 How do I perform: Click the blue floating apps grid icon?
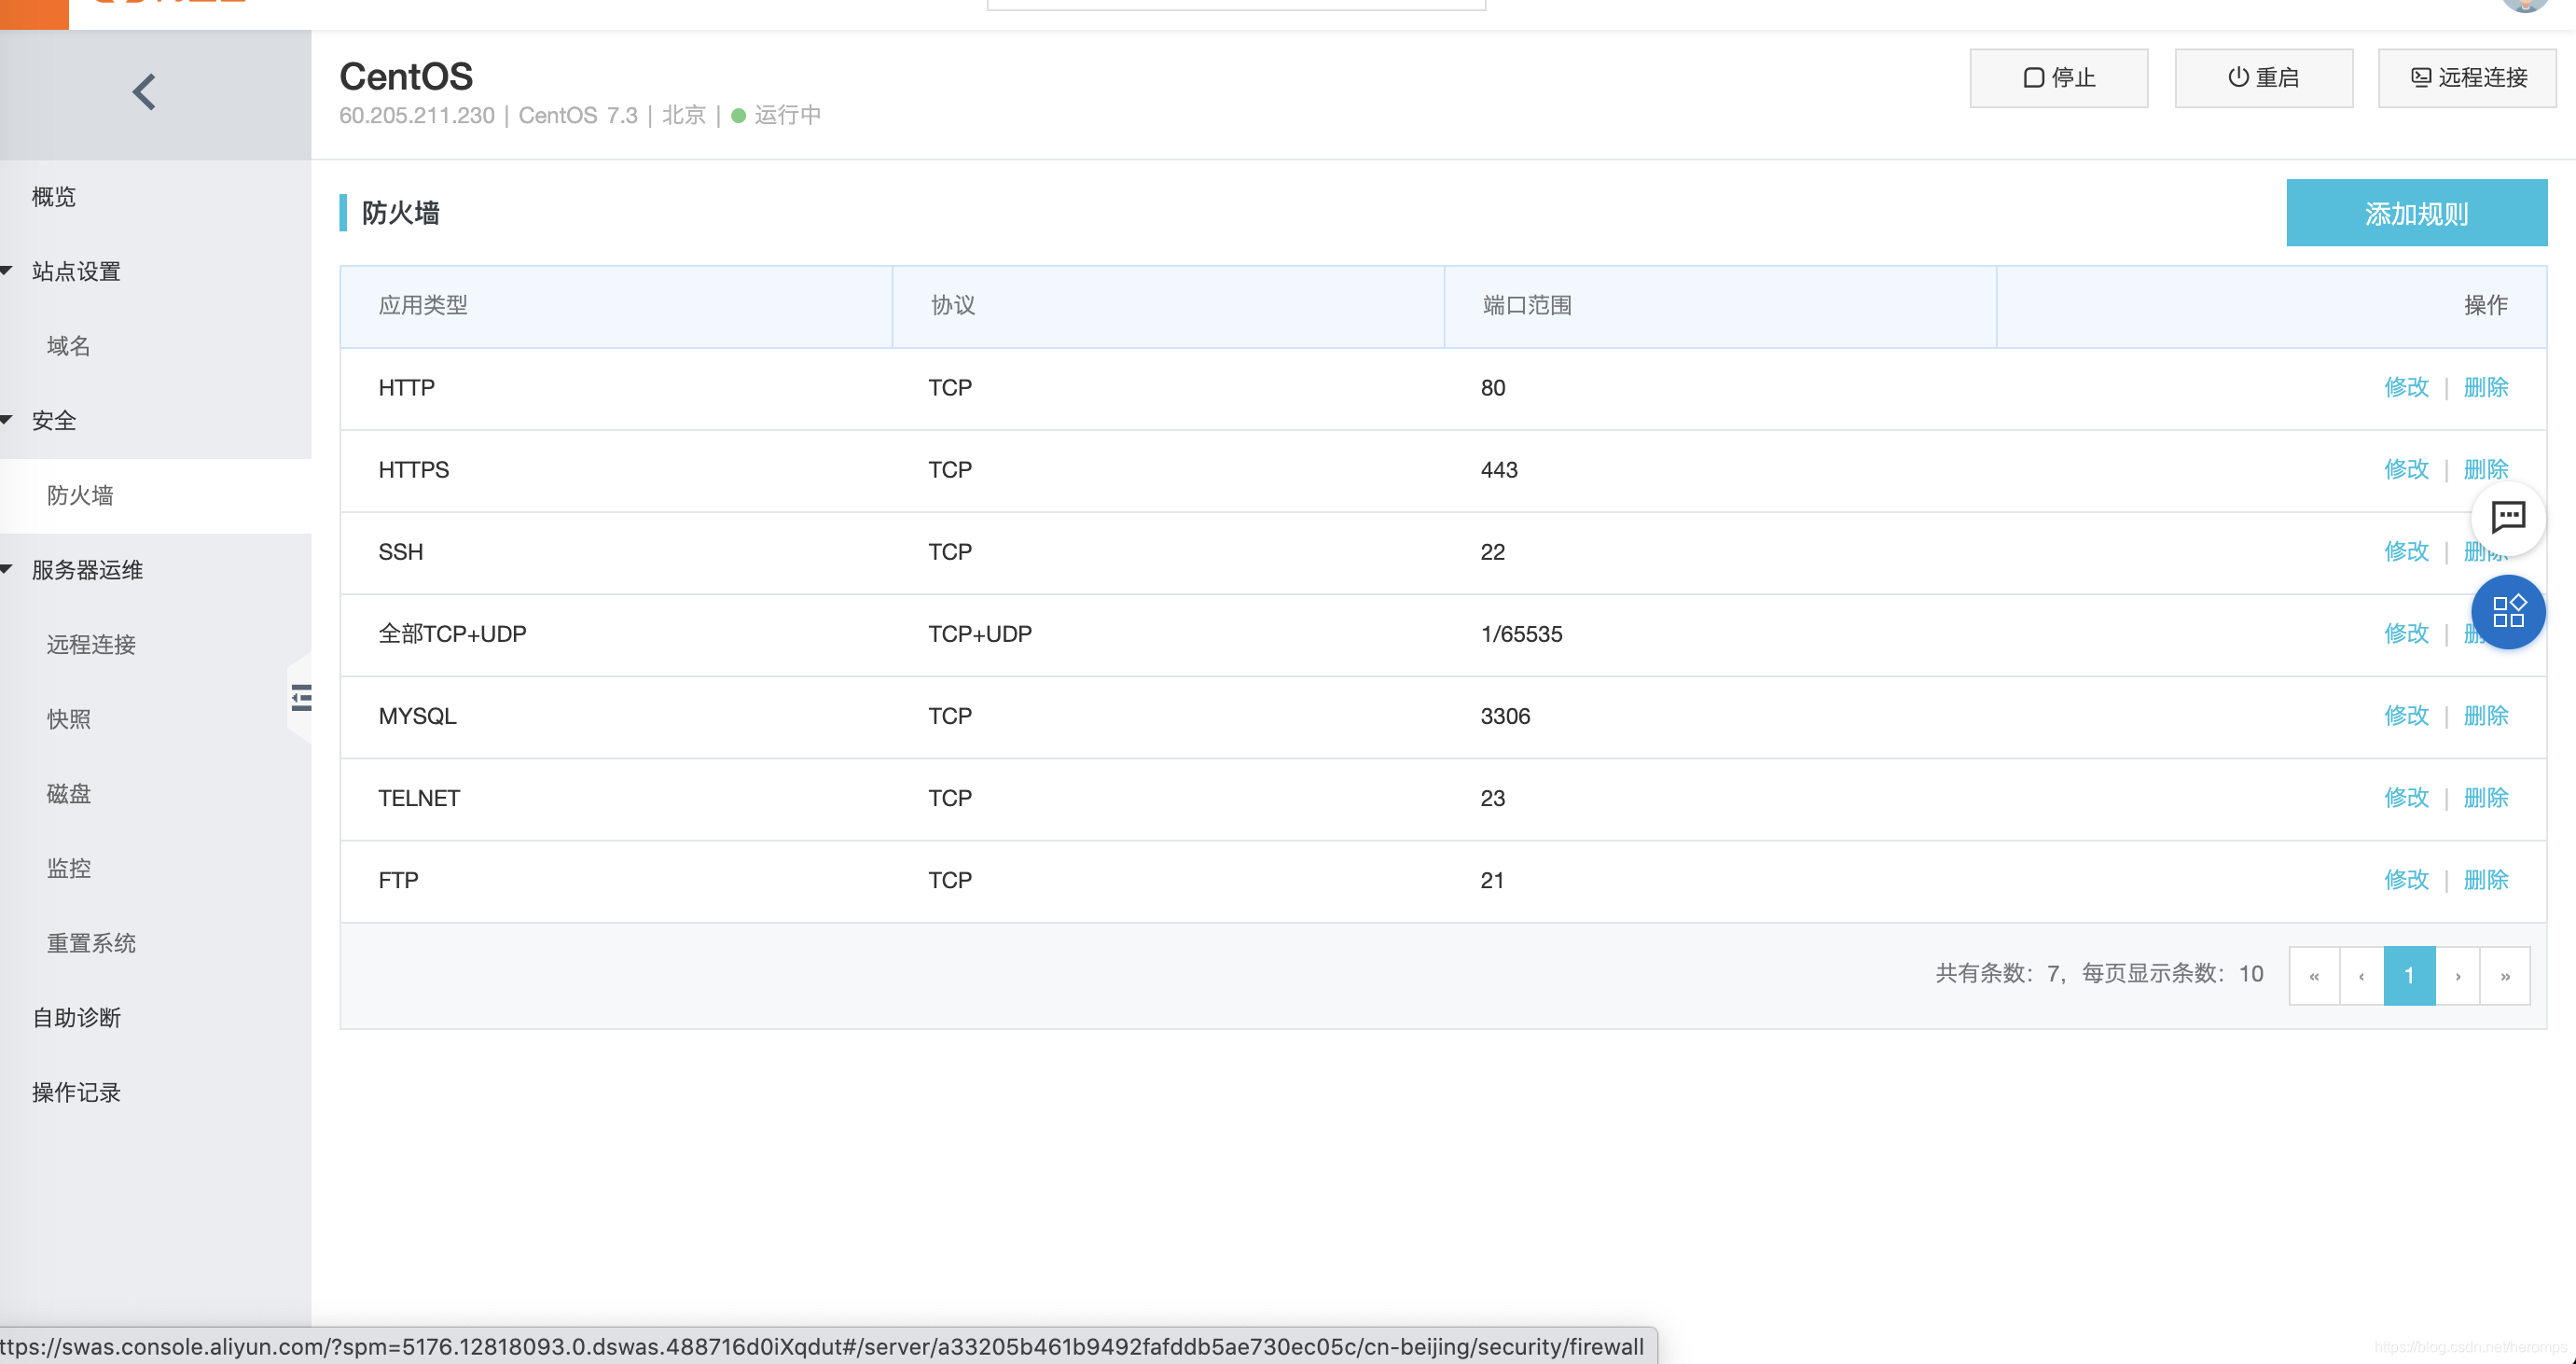tap(2507, 611)
